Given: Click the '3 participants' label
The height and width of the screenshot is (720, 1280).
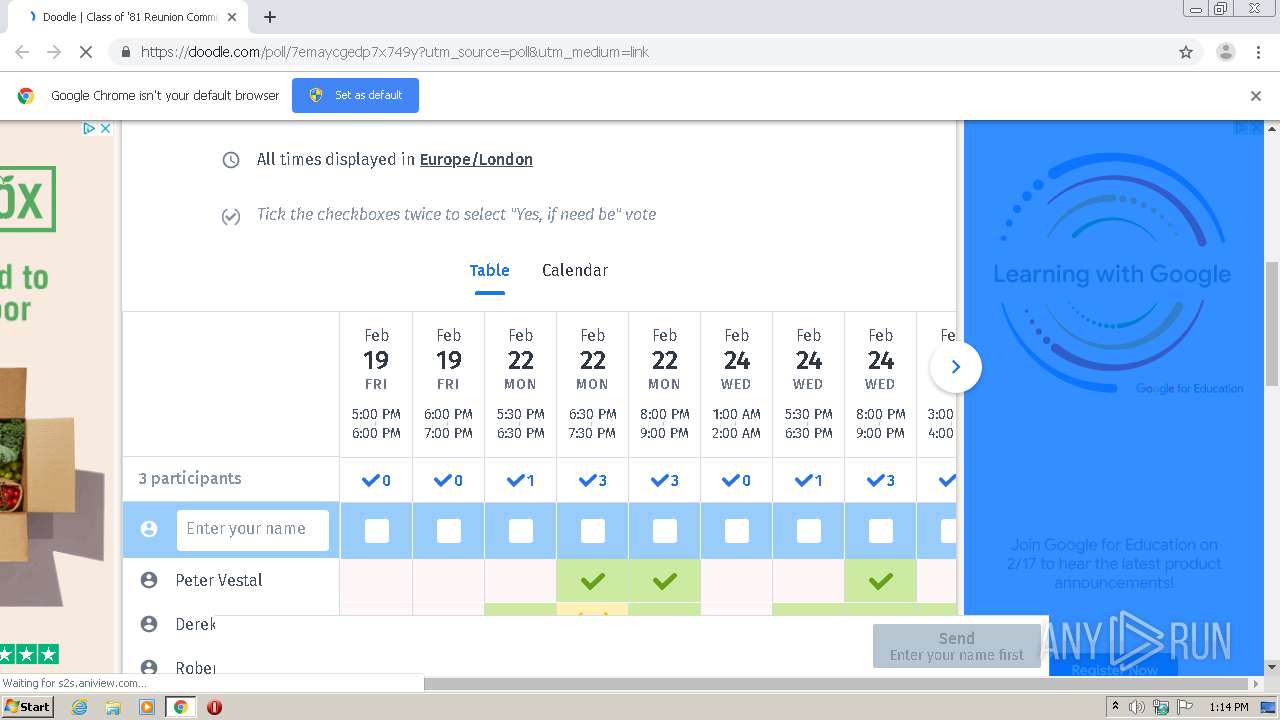Looking at the screenshot, I should click(x=190, y=478).
